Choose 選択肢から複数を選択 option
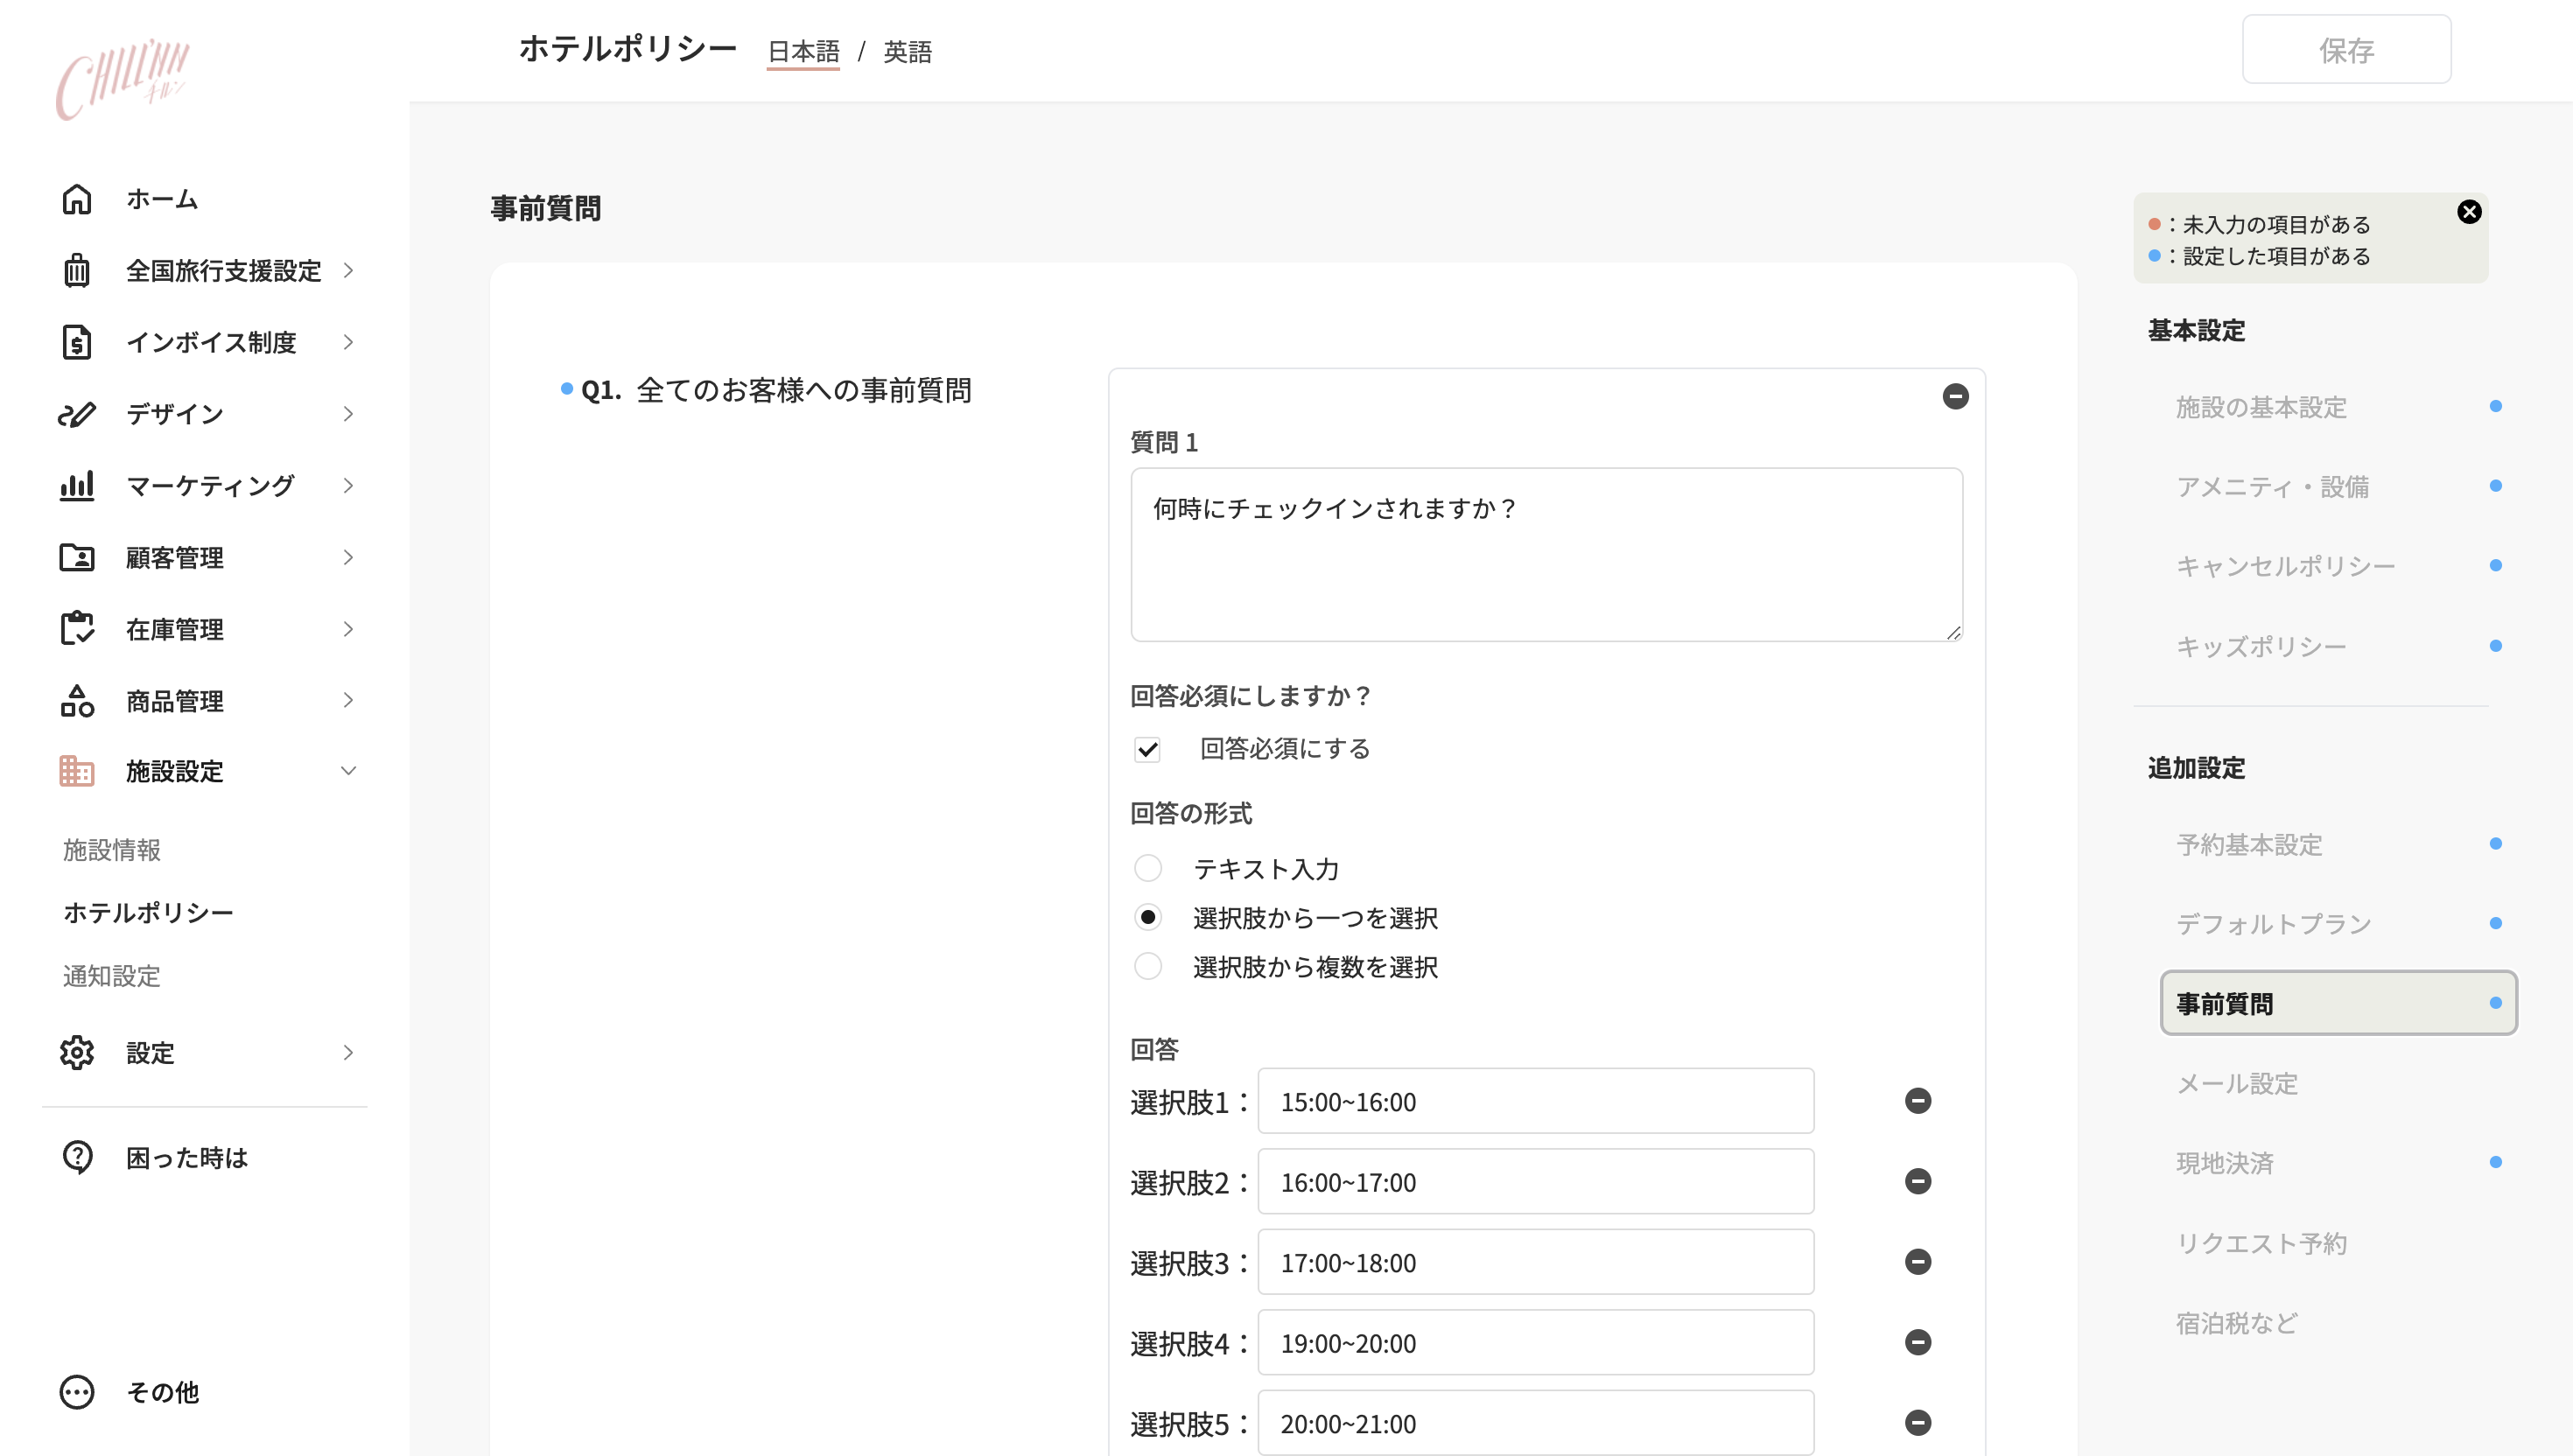This screenshot has height=1456, width=2573. point(1148,966)
